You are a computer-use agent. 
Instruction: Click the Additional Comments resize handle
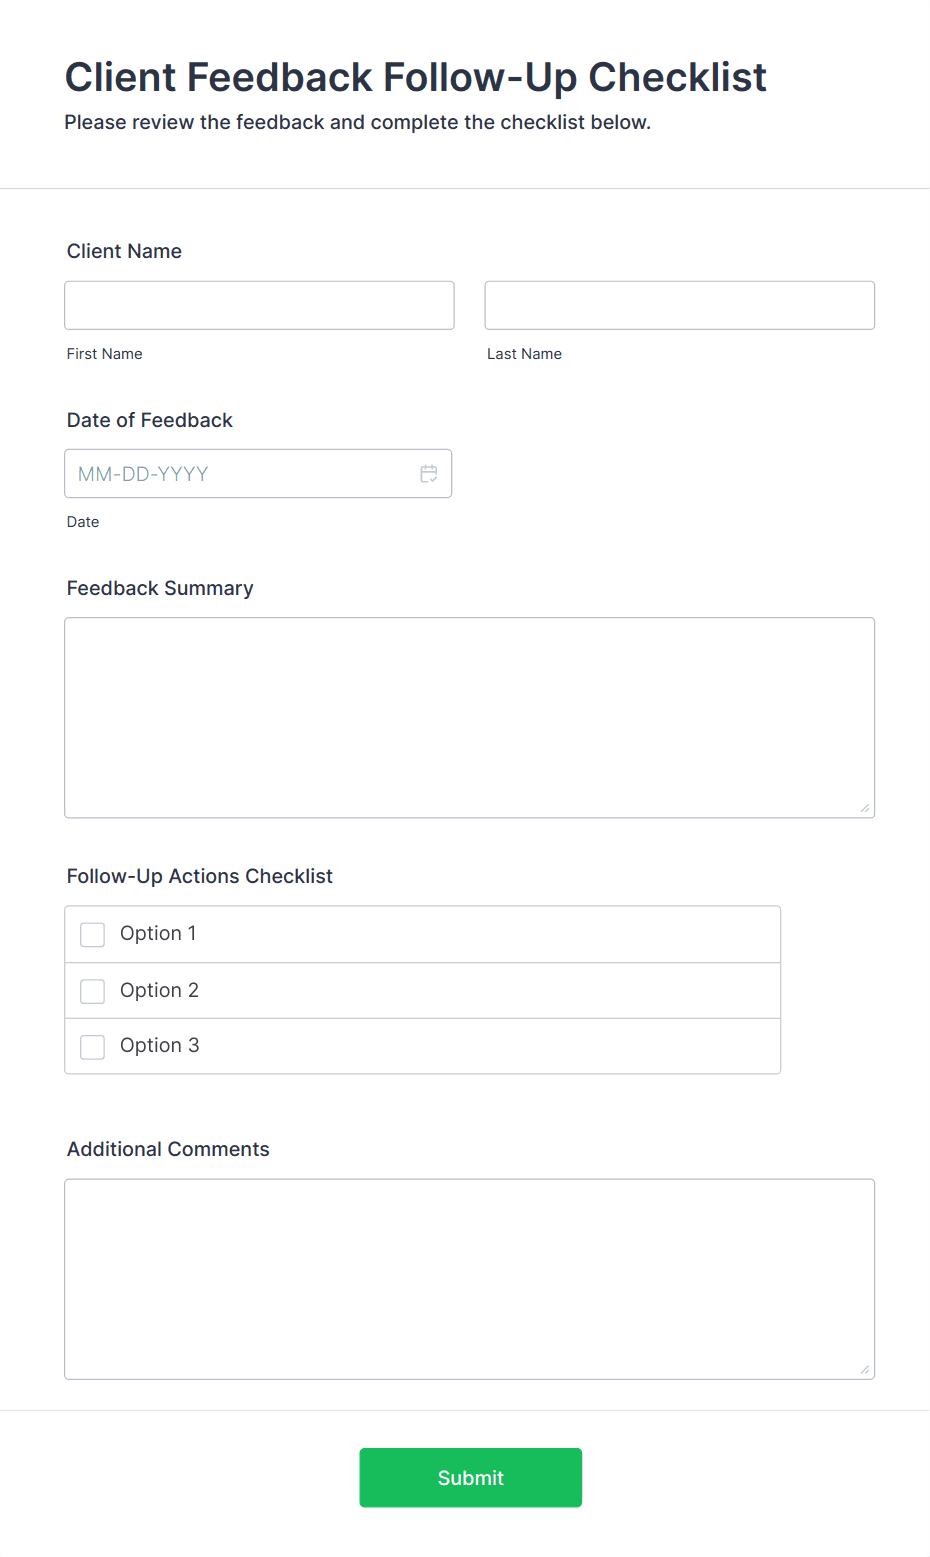click(x=864, y=1369)
